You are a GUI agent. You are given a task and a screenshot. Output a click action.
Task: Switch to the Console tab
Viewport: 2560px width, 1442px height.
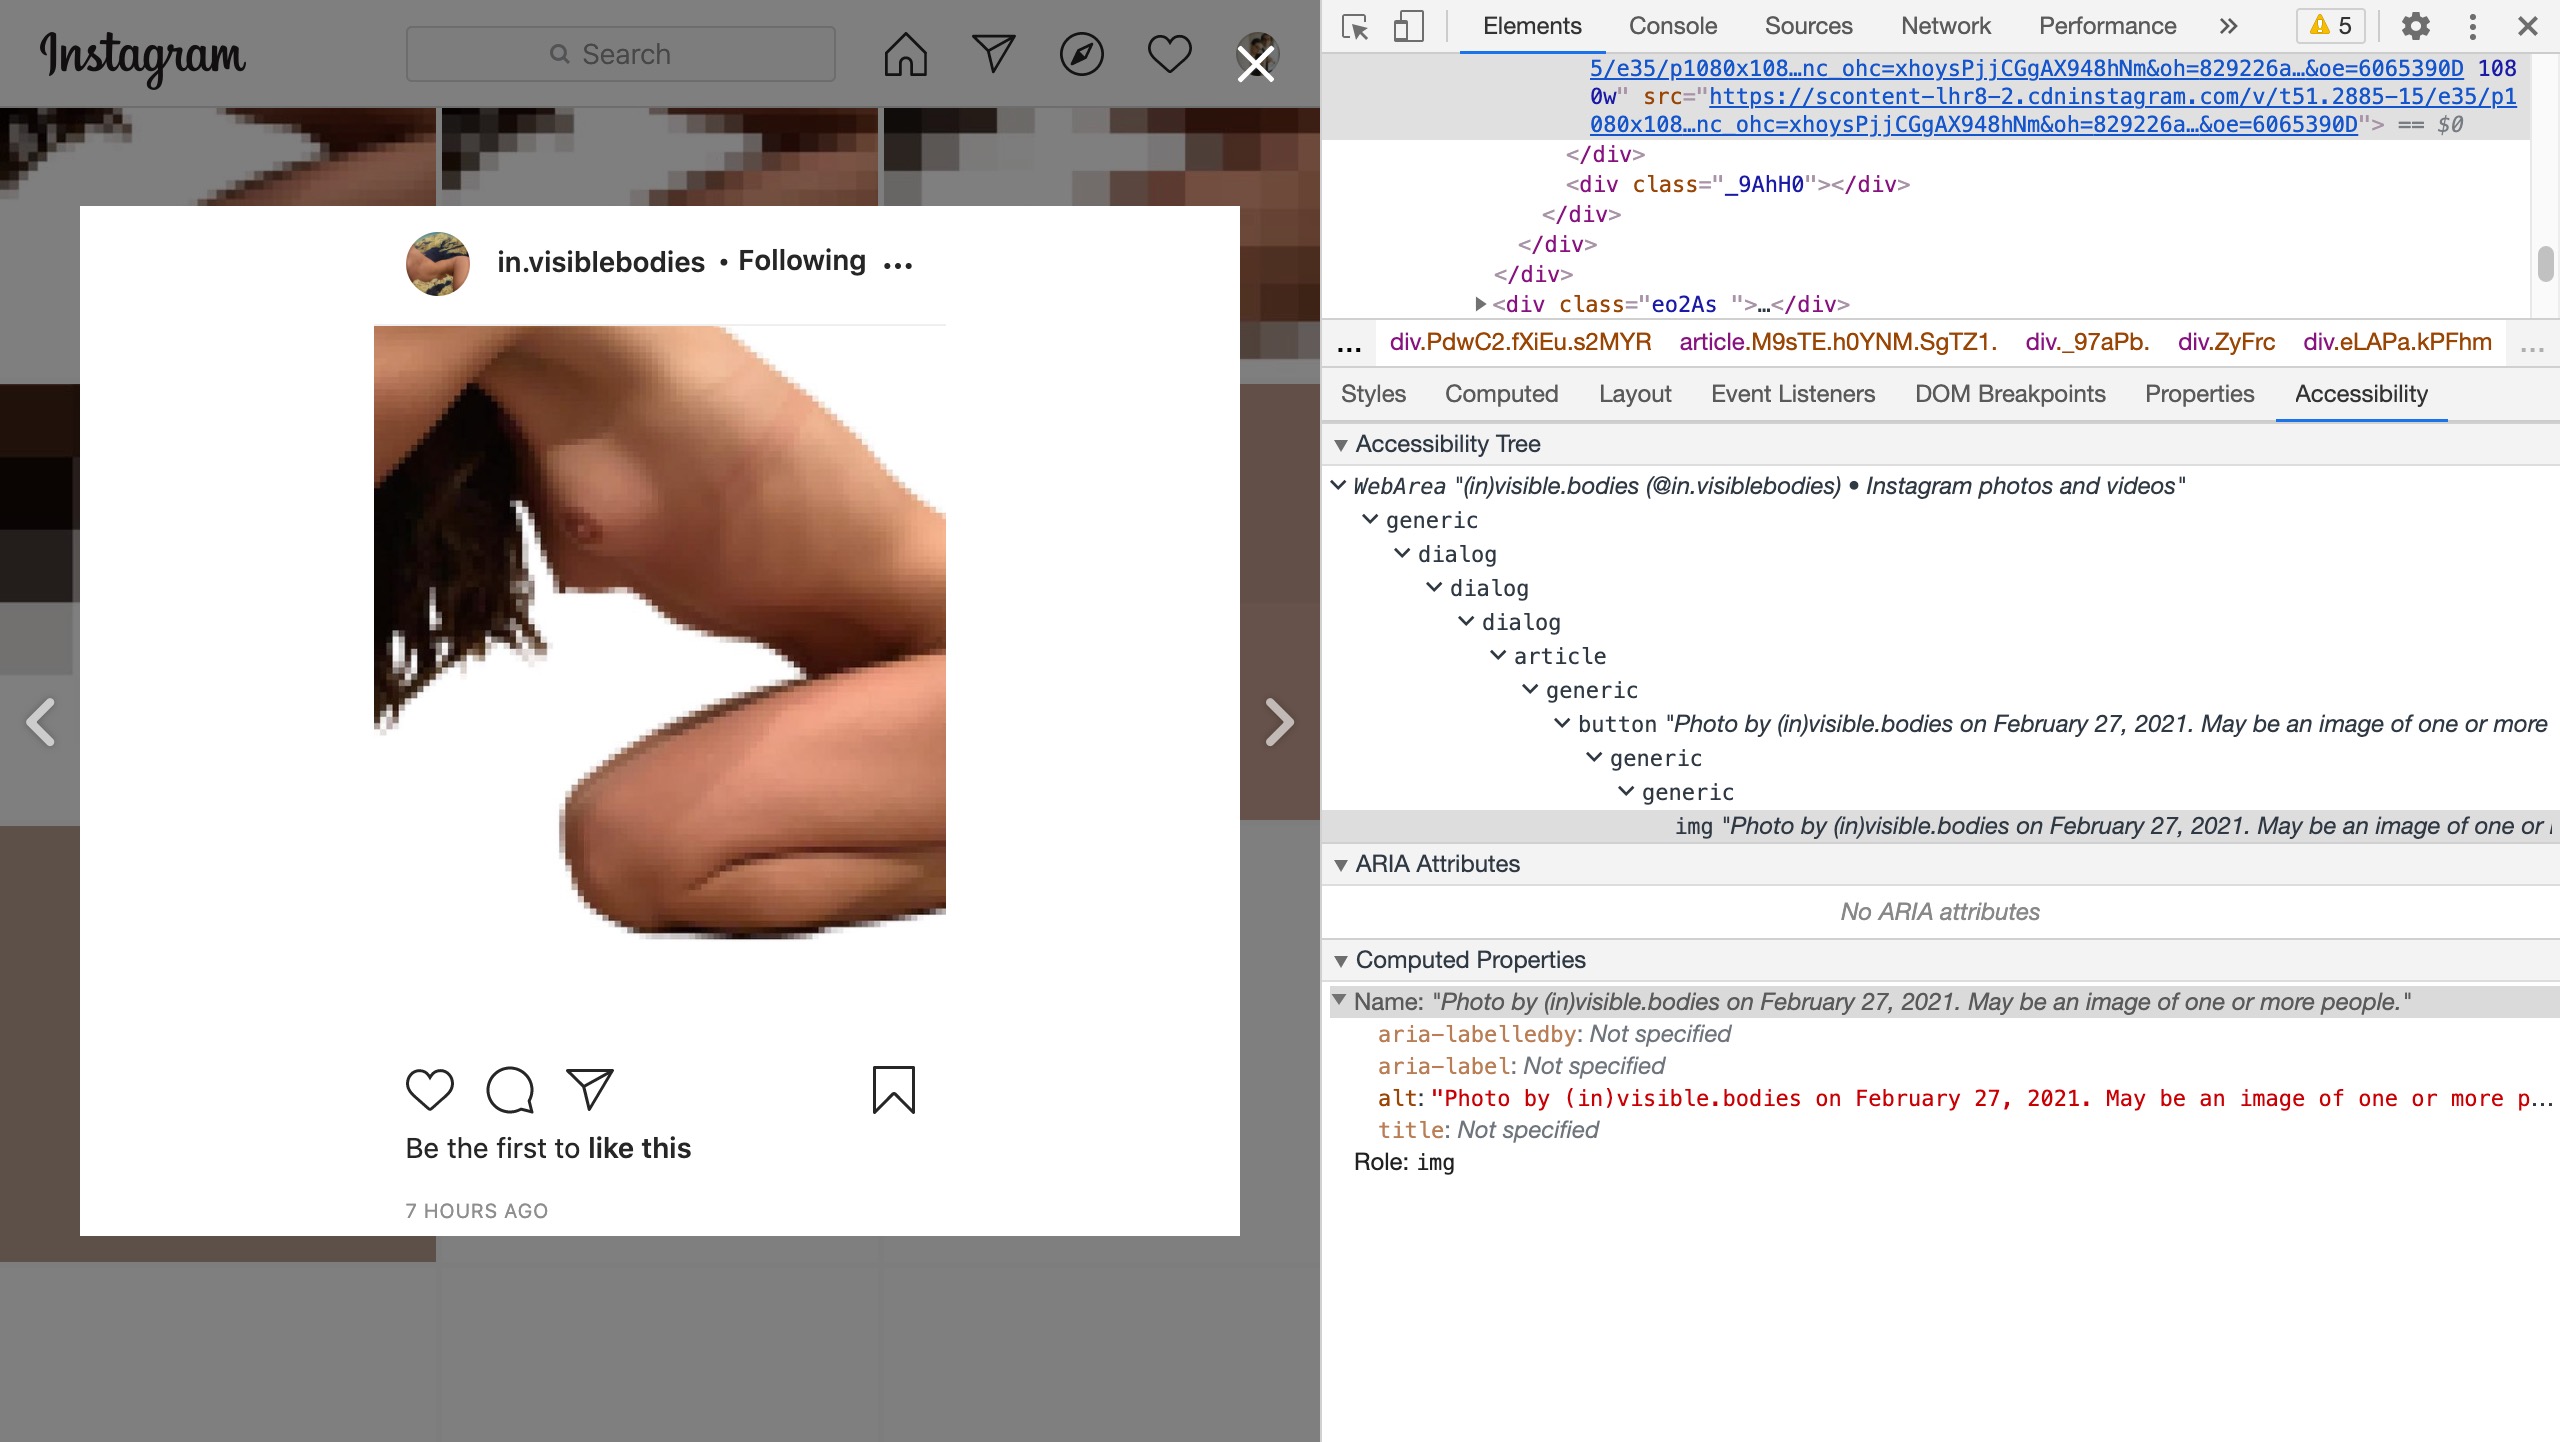[1672, 26]
